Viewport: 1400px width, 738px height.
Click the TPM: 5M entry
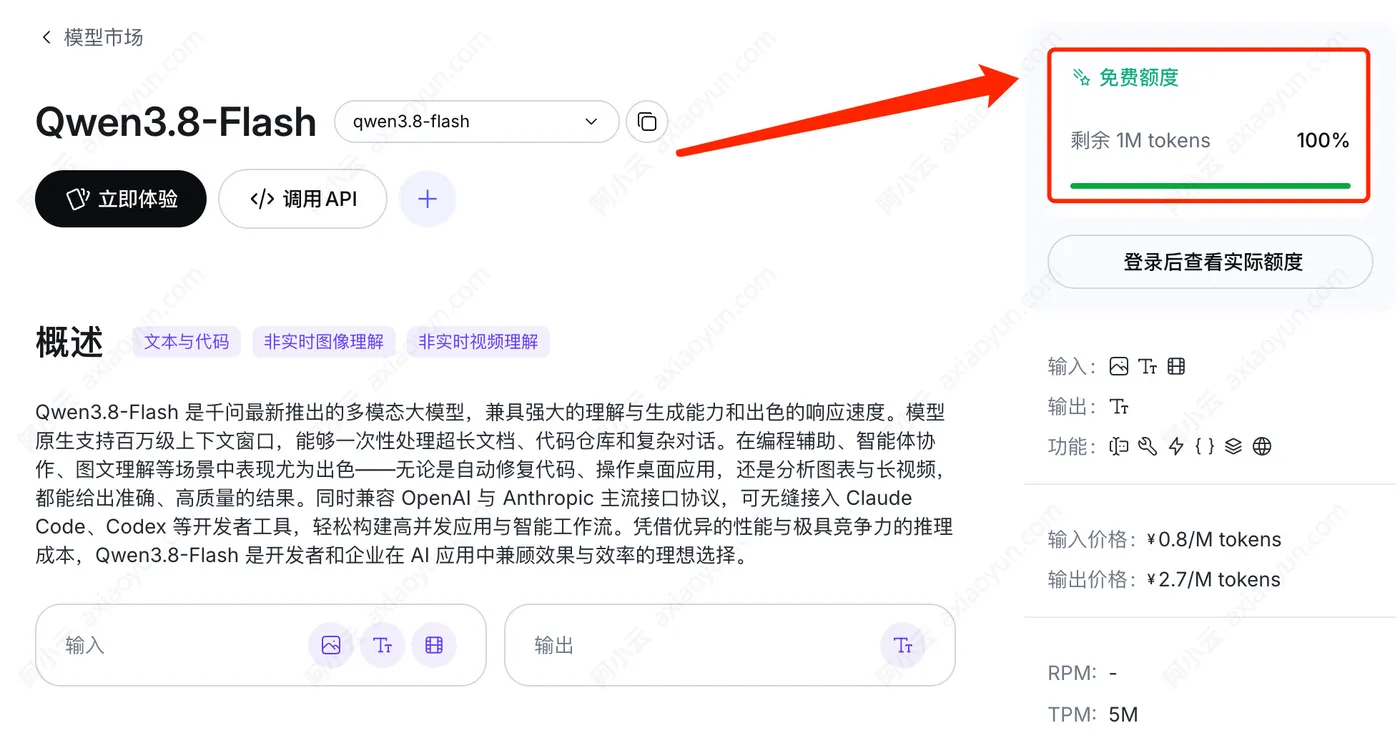tap(1093, 715)
